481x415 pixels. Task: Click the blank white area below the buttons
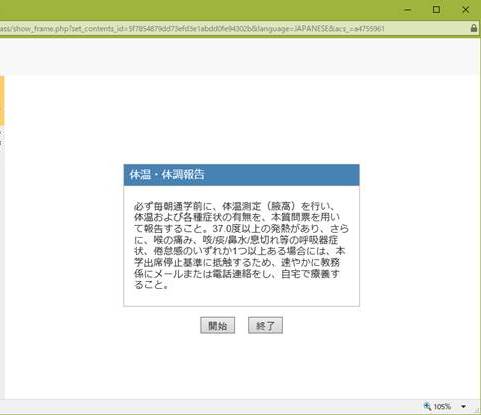[241, 367]
